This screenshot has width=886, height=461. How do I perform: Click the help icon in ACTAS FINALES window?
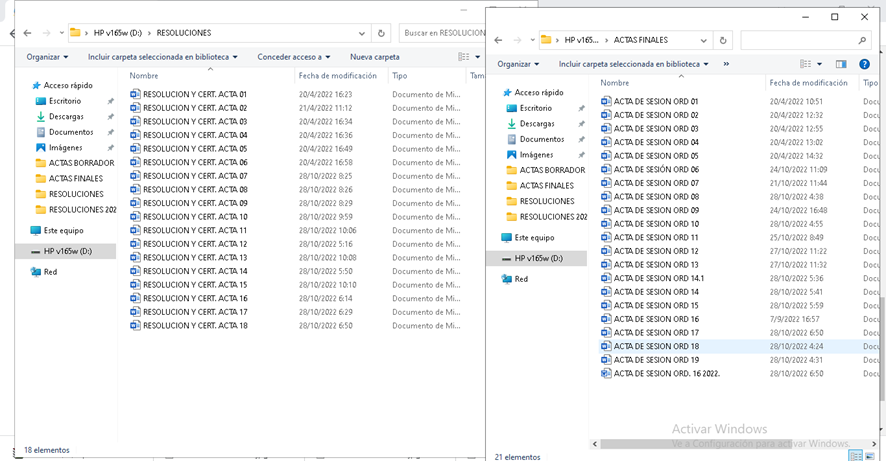[x=864, y=64]
